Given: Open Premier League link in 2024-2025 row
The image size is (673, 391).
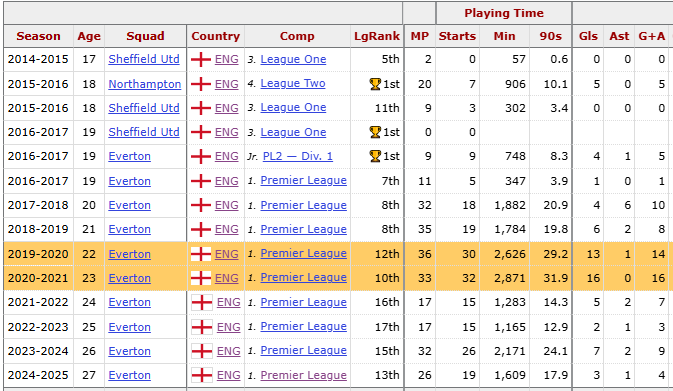Looking at the screenshot, I should [303, 375].
